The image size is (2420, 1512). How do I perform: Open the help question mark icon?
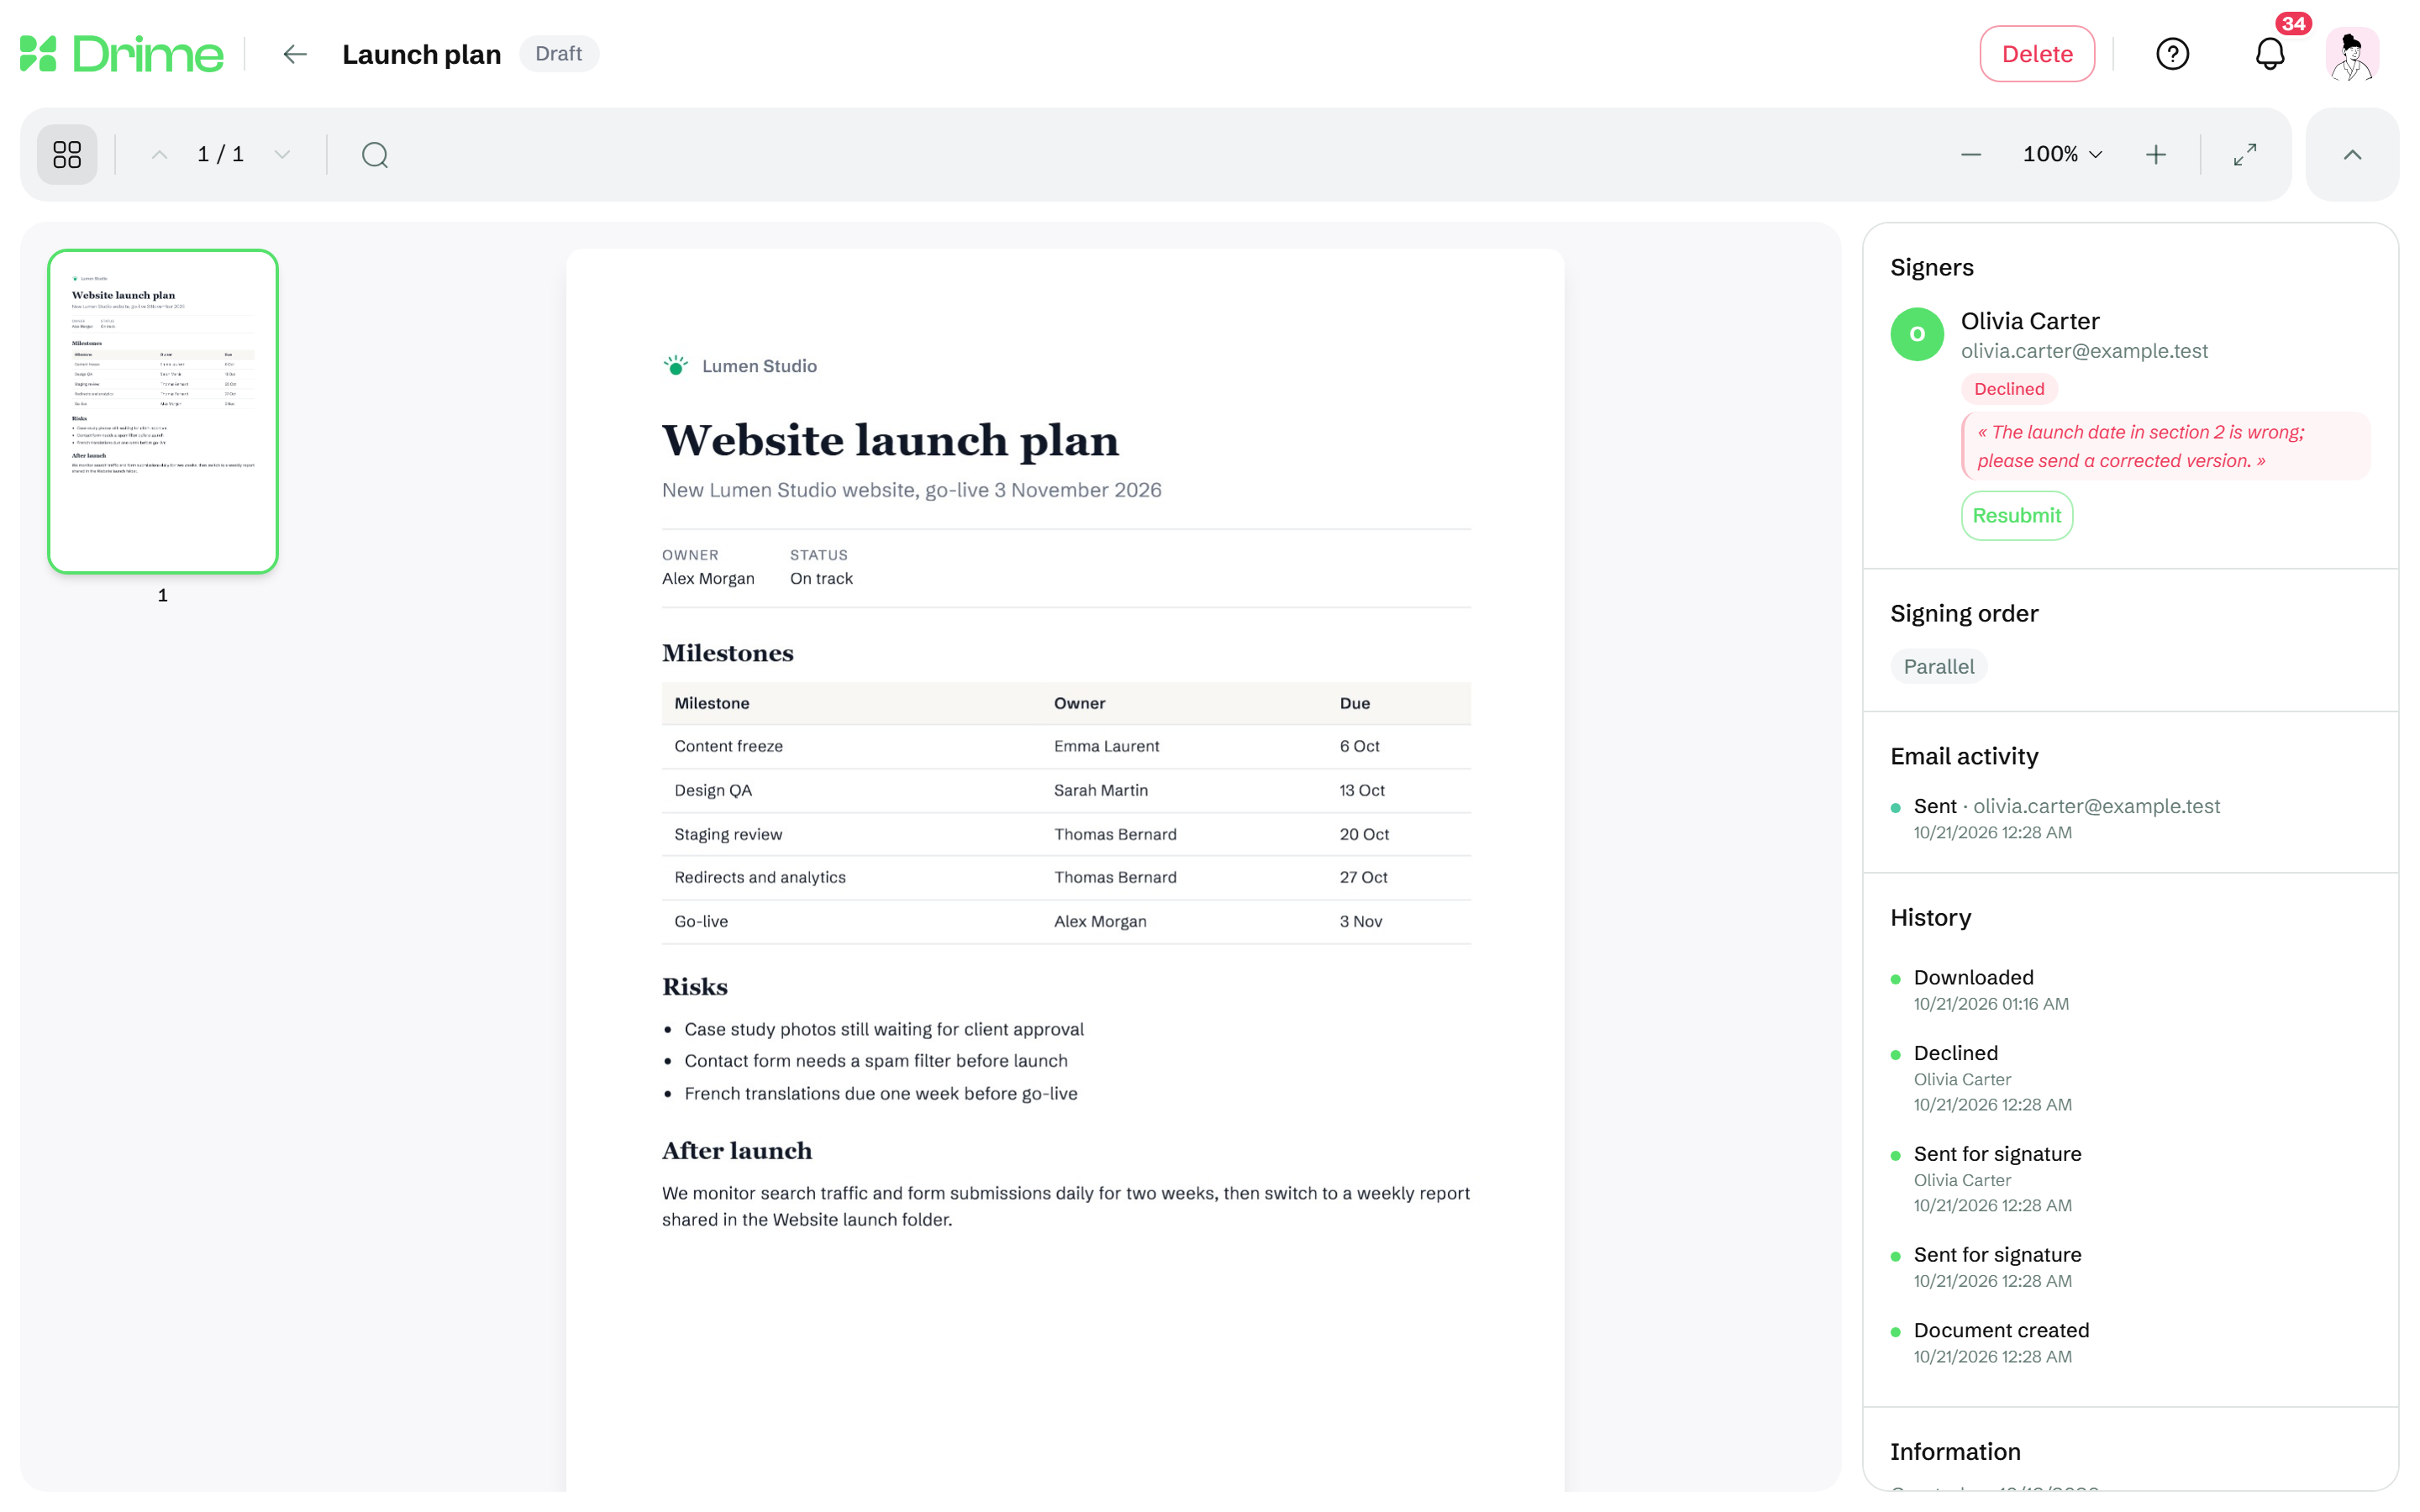[x=2172, y=54]
